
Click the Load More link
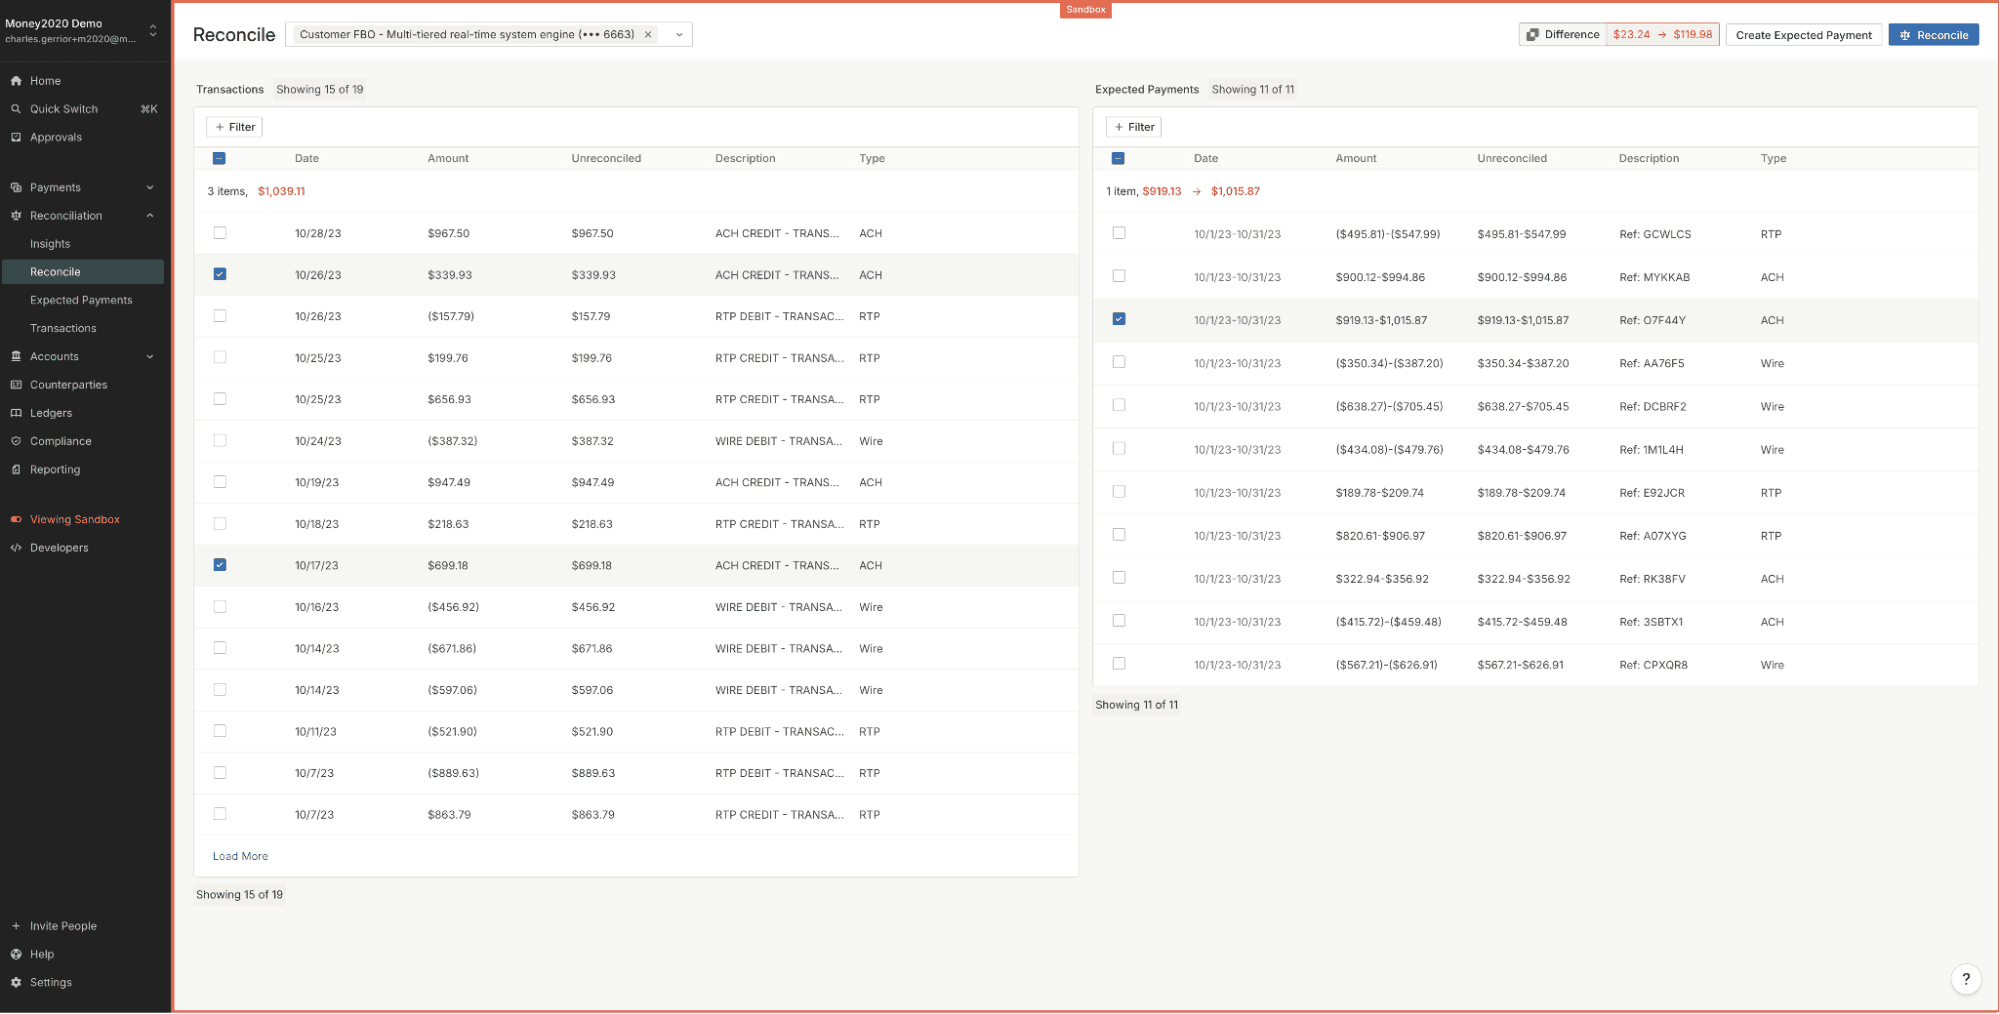point(240,857)
